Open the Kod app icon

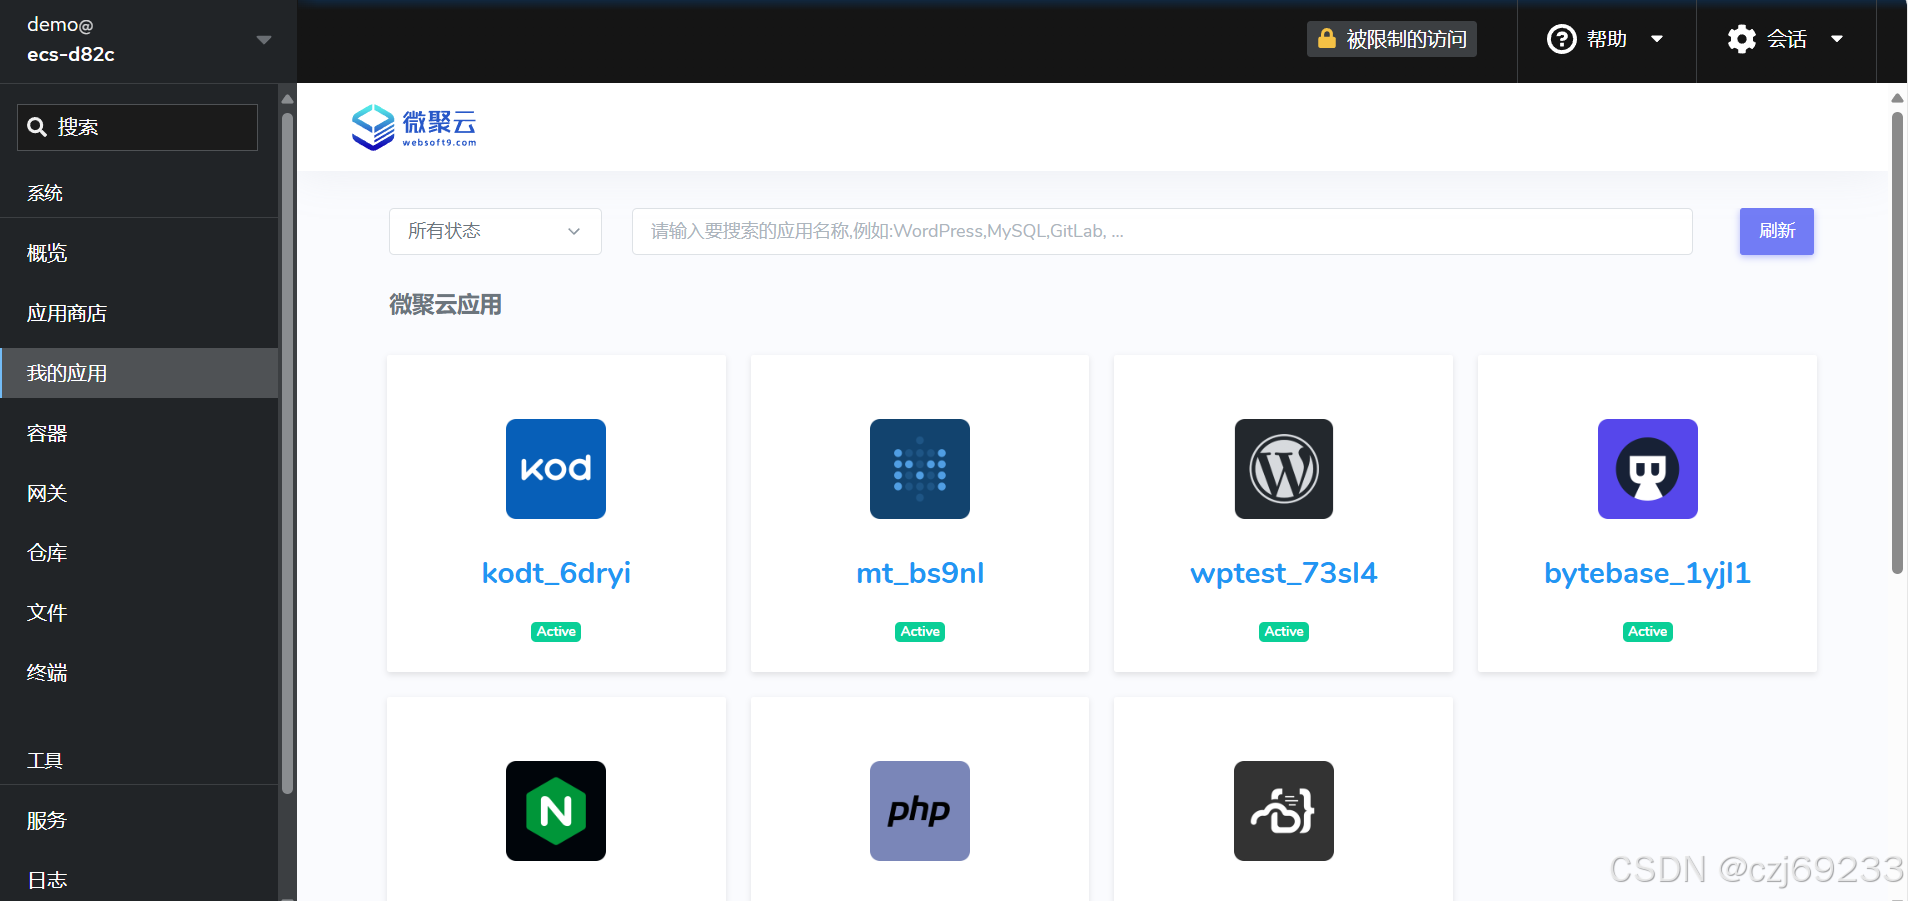(x=555, y=469)
